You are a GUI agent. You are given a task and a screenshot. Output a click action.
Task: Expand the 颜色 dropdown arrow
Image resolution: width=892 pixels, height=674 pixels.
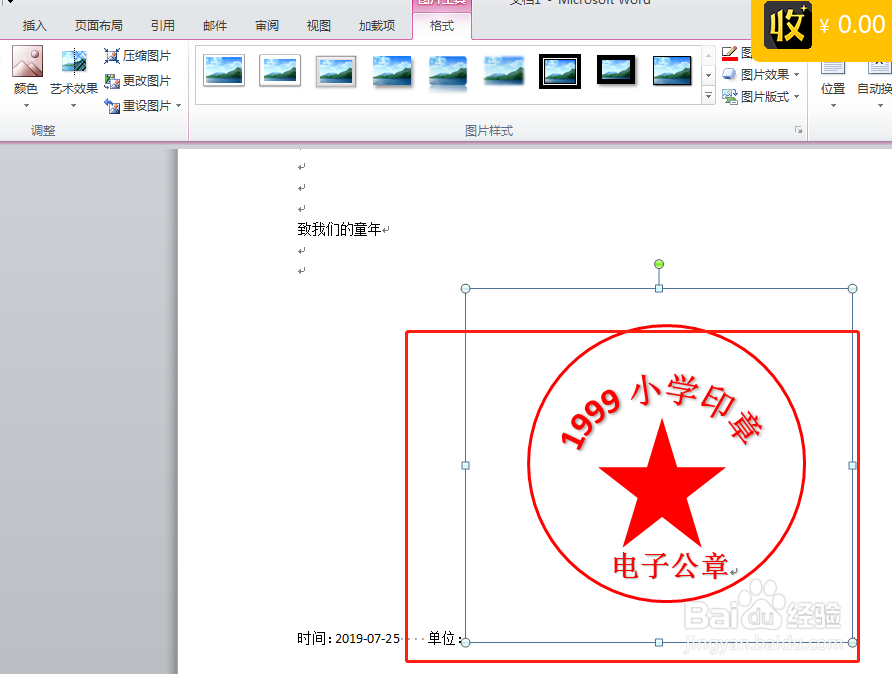point(26,106)
